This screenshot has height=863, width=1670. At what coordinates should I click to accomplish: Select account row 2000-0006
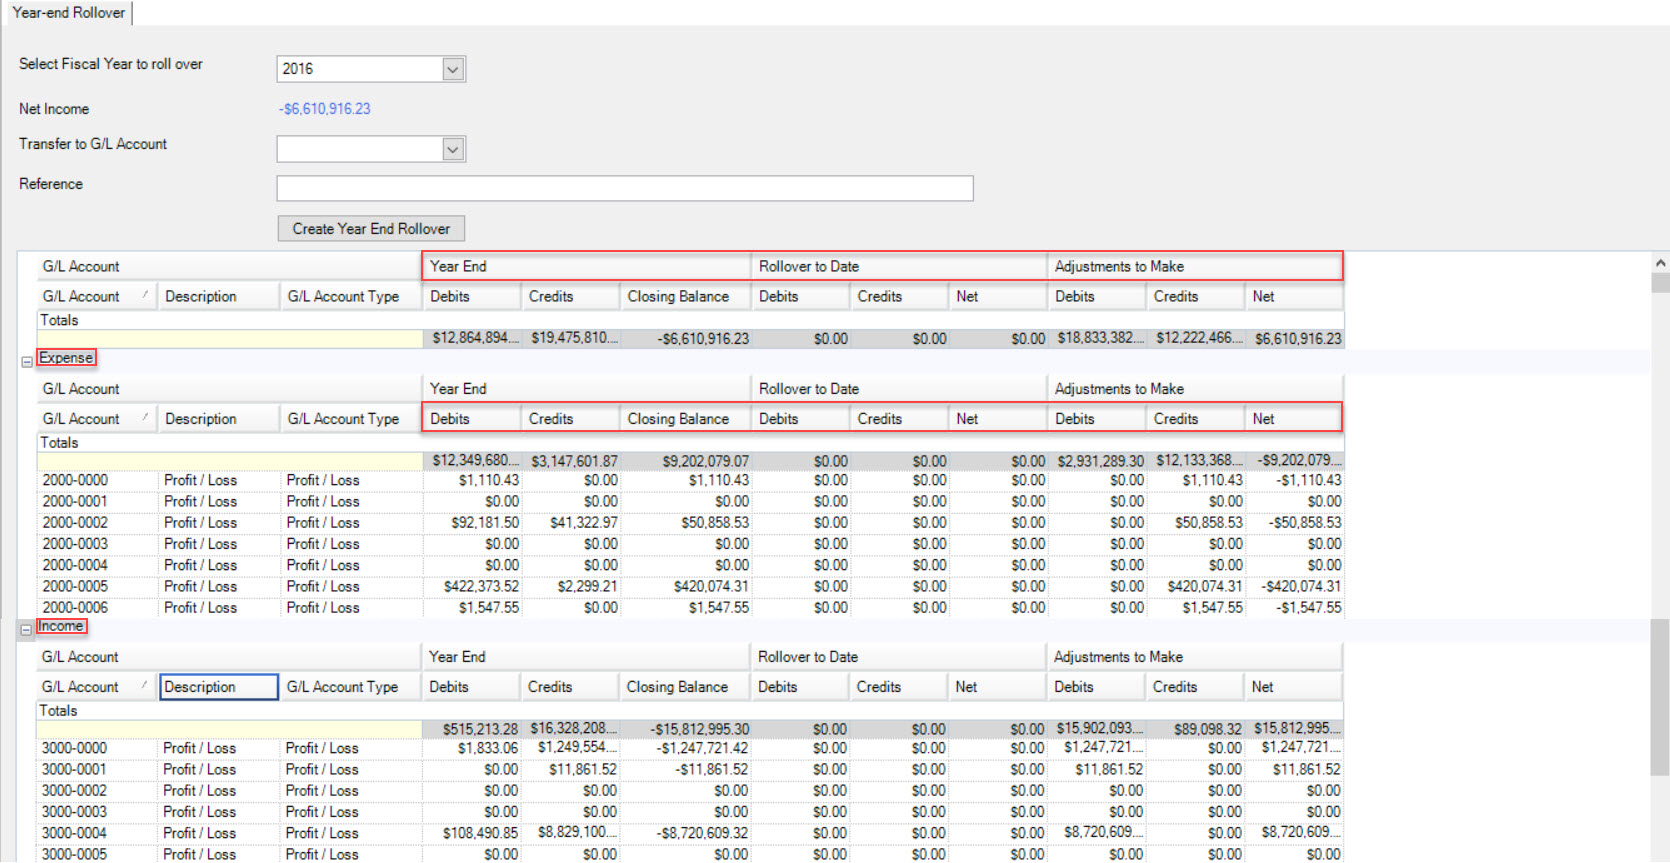pos(690,608)
